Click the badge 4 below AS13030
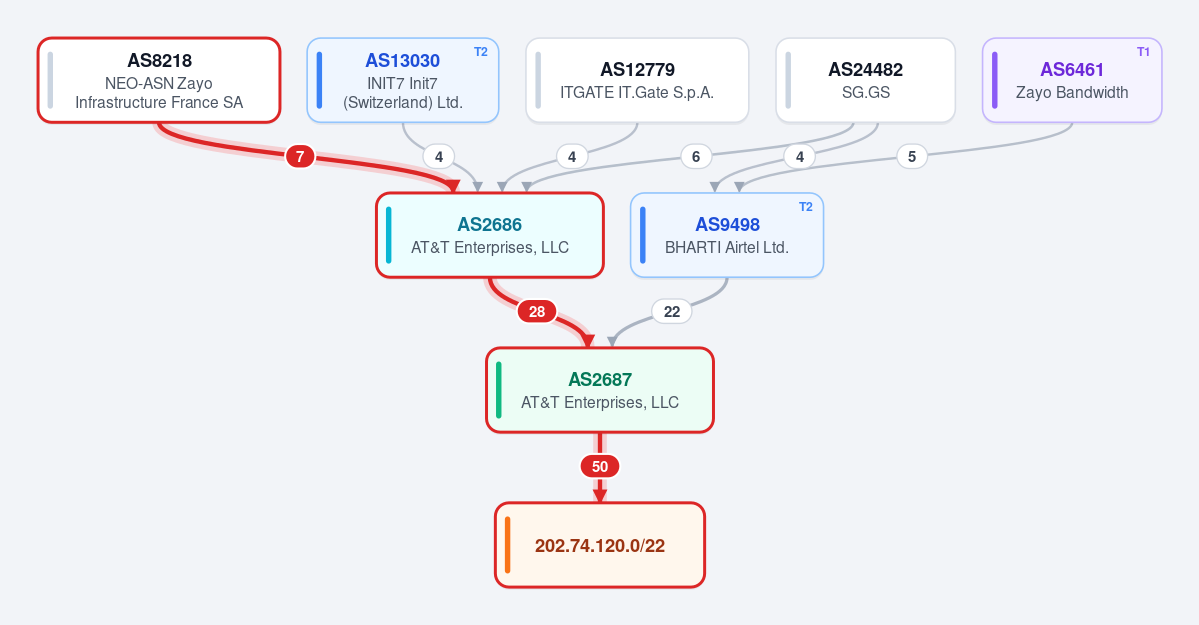 [x=439, y=157]
